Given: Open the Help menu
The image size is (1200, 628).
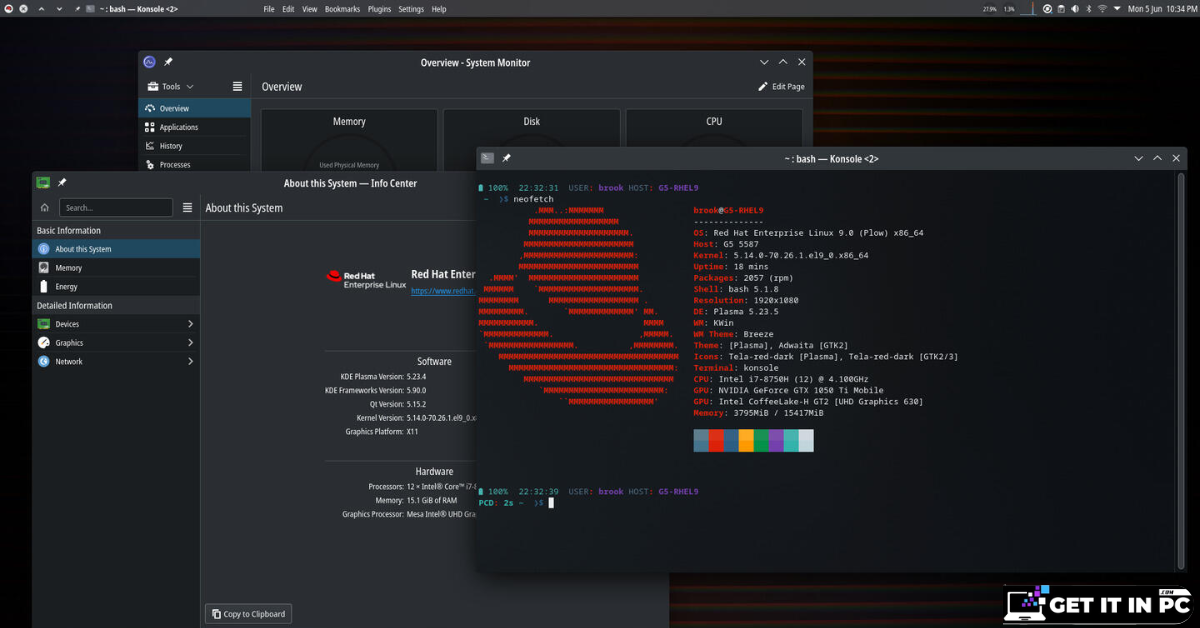Looking at the screenshot, I should pyautogui.click(x=439, y=9).
